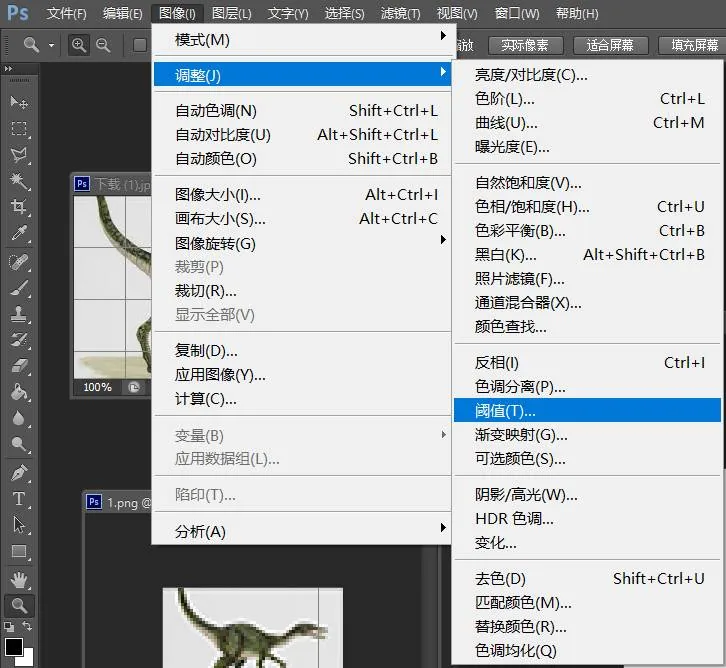The height and width of the screenshot is (668, 726).
Task: Click the Photoshop Ps logo
Action: (18, 12)
